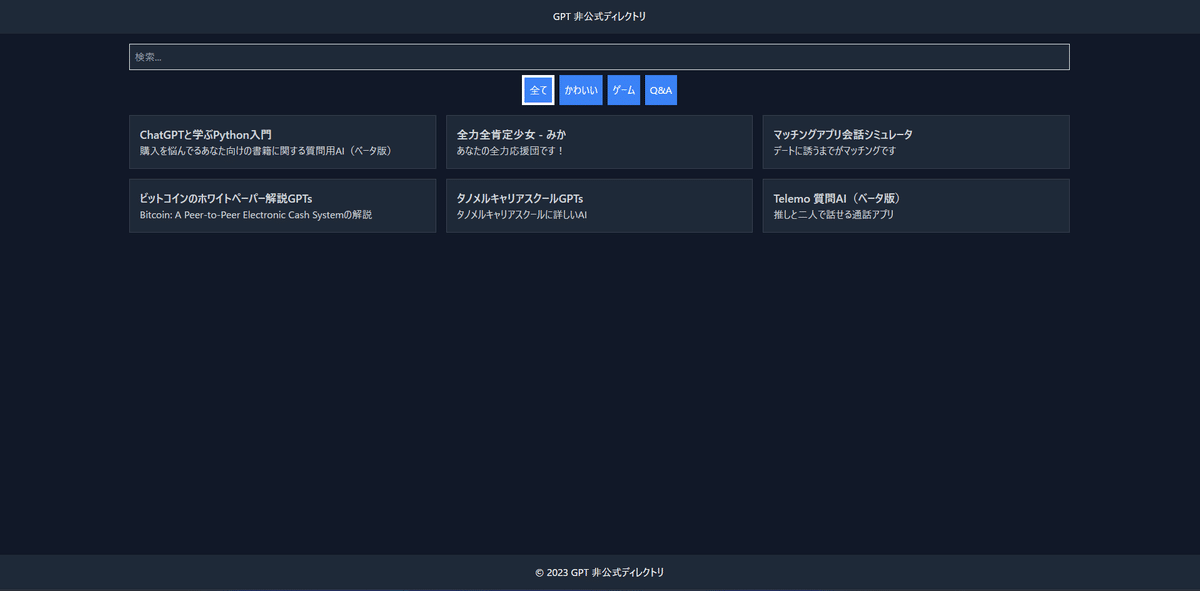The image size is (1200, 591).
Task: Open the ビットコインのホワイトペーパー解説GPTs card
Action: (282, 206)
